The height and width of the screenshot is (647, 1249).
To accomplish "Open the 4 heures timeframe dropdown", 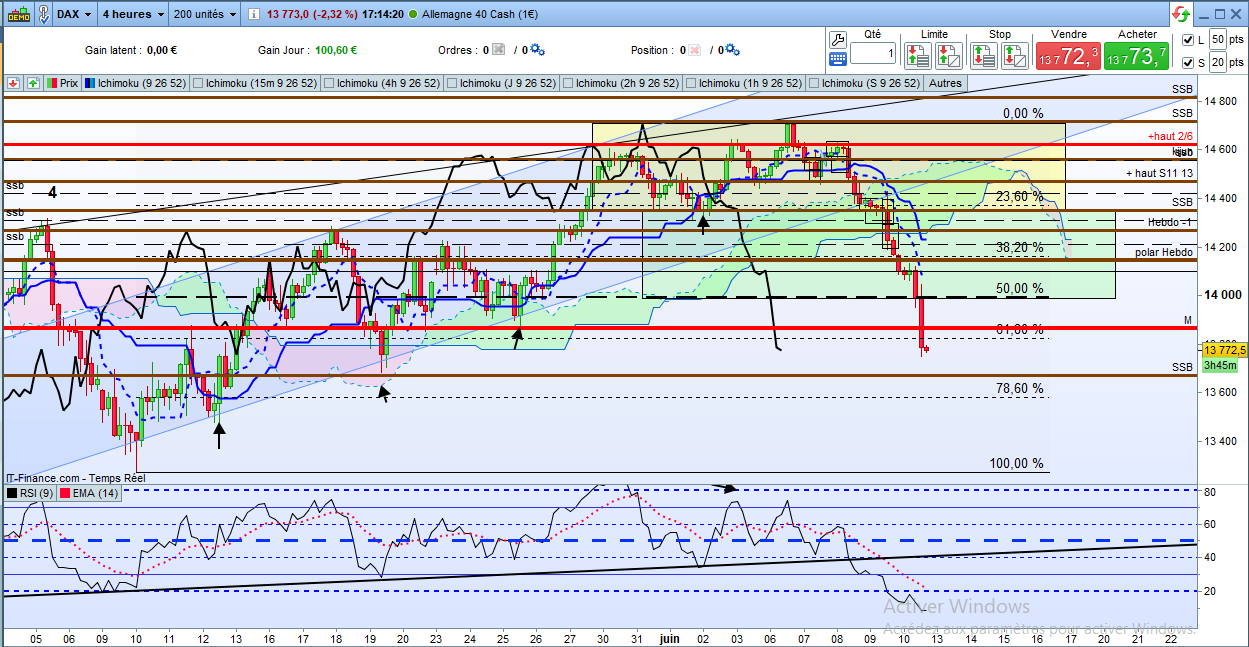I will coord(133,14).
